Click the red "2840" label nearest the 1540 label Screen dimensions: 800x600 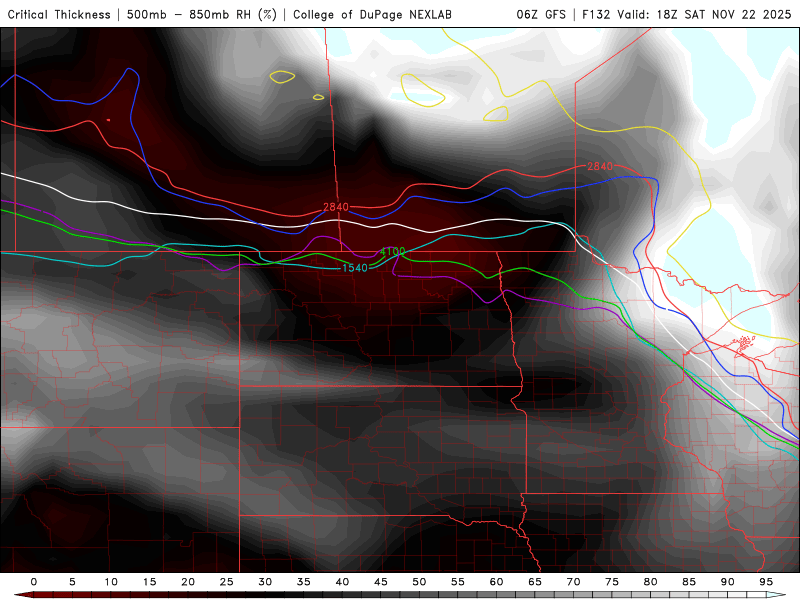[336, 207]
